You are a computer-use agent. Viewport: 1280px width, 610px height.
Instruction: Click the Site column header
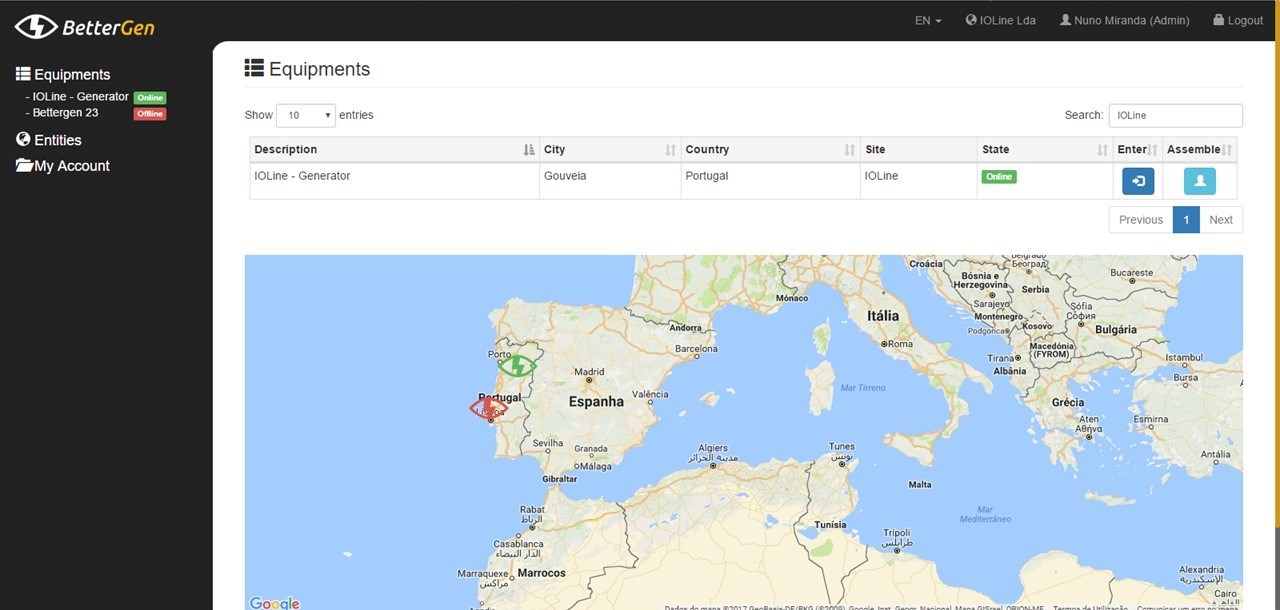[918, 150]
